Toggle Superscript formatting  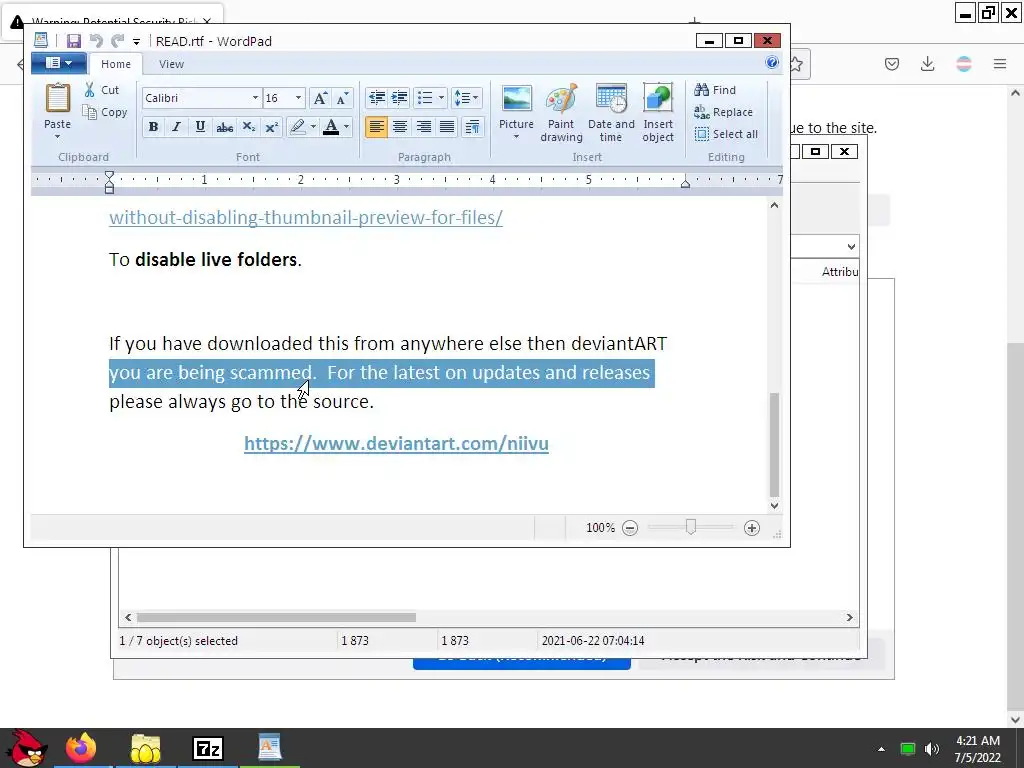[272, 127]
